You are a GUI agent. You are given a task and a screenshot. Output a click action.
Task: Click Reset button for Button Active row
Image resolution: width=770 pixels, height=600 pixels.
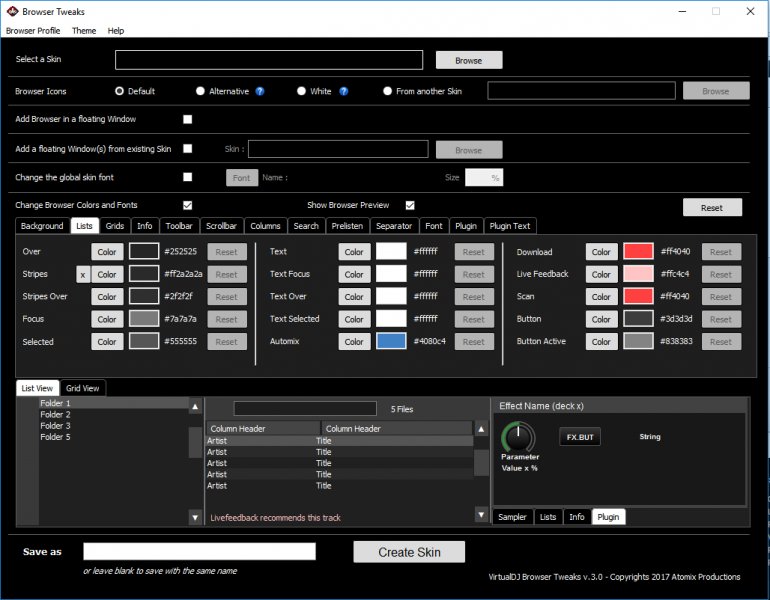tap(721, 342)
